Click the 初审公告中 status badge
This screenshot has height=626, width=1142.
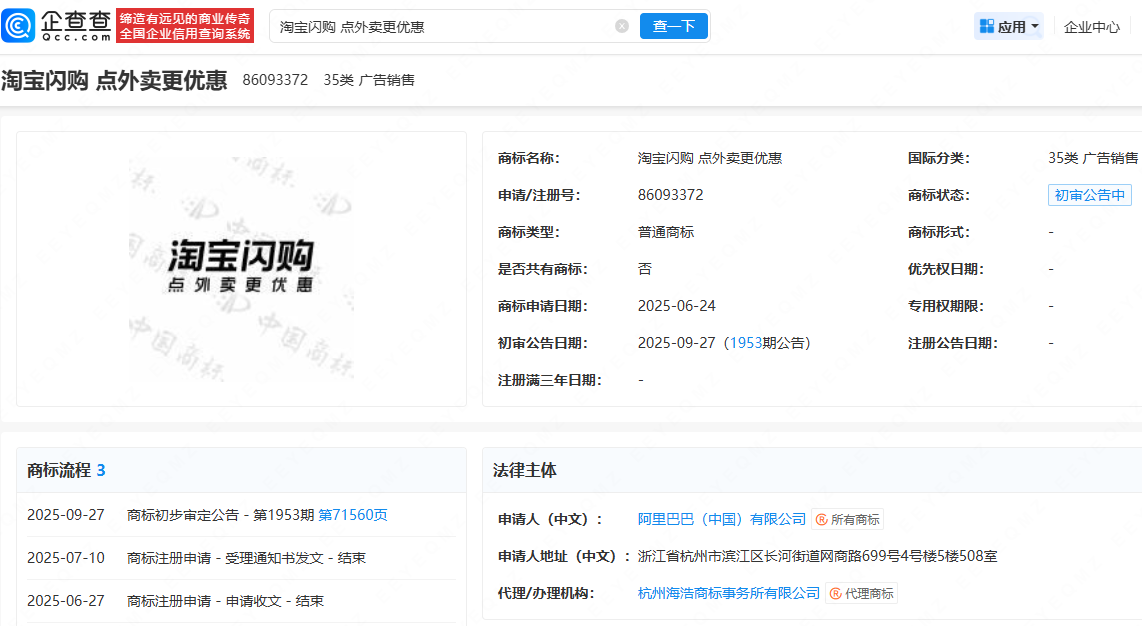1089,195
